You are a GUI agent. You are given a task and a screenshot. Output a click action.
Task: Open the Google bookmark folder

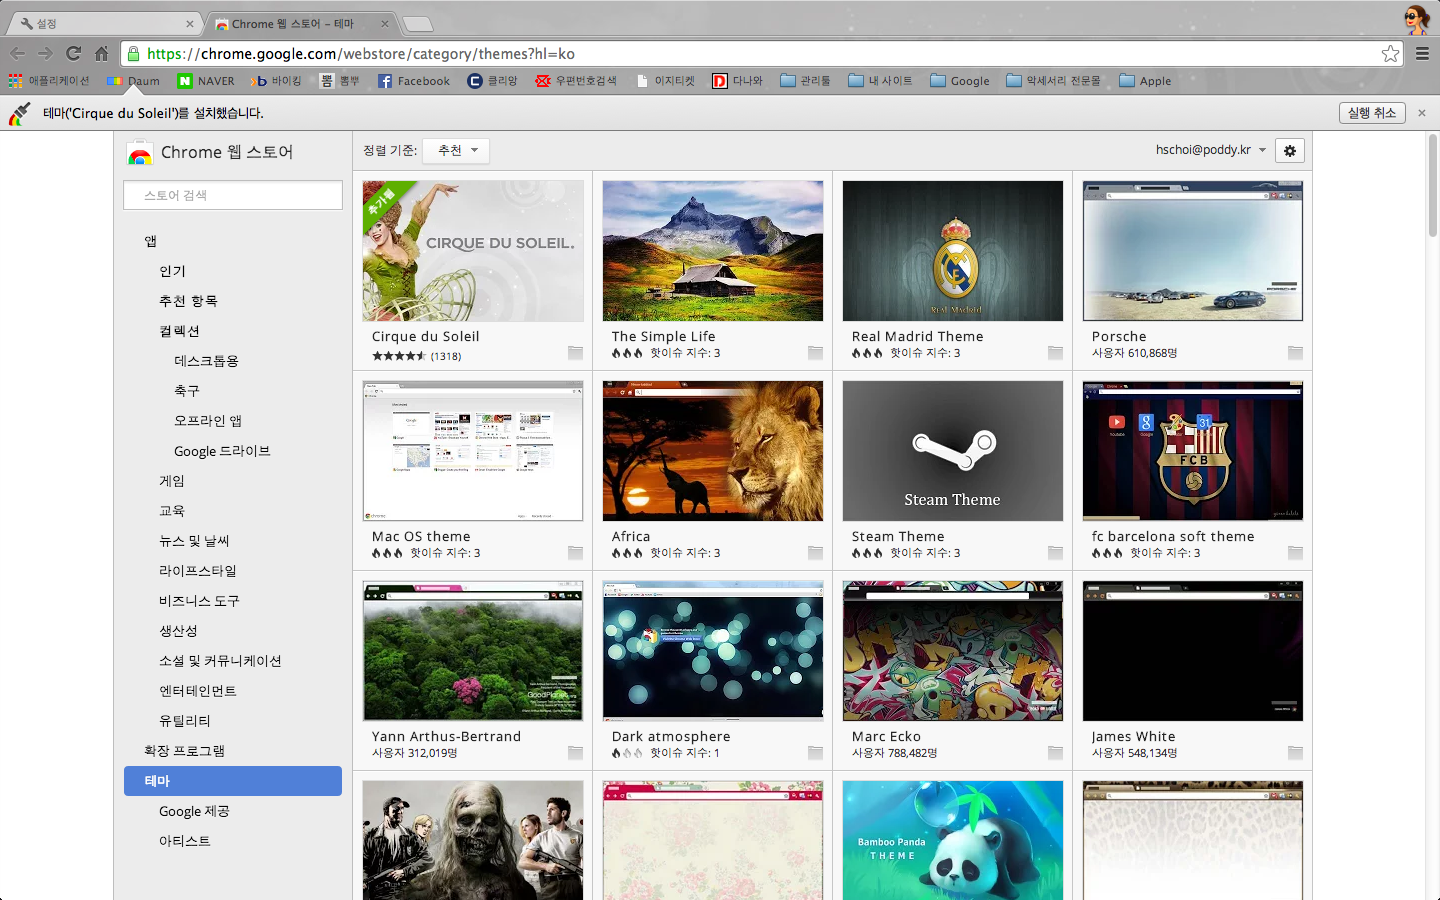tap(960, 81)
